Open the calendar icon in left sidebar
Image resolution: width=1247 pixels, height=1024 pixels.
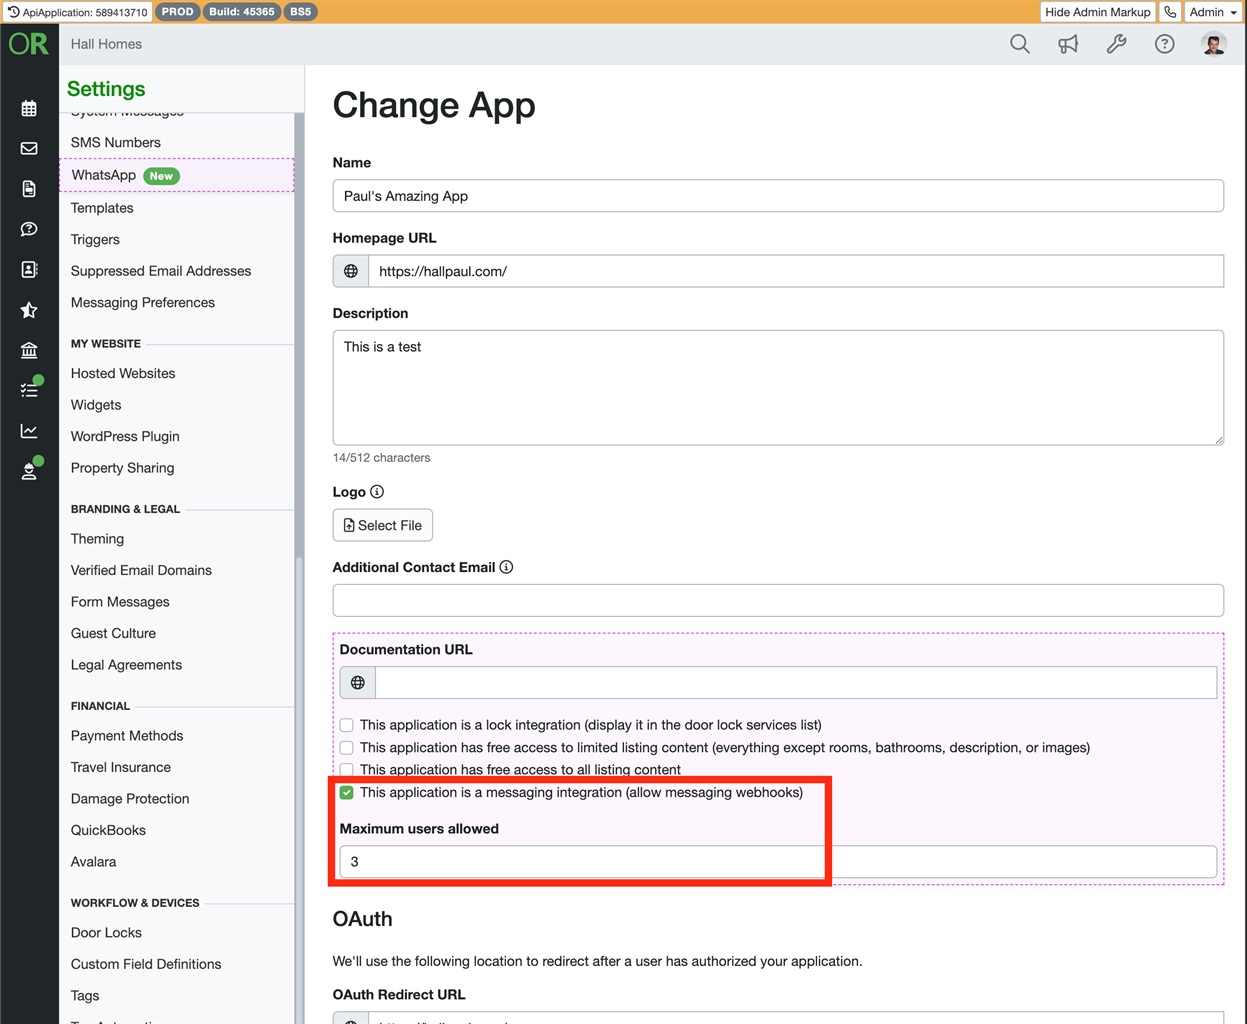[29, 108]
